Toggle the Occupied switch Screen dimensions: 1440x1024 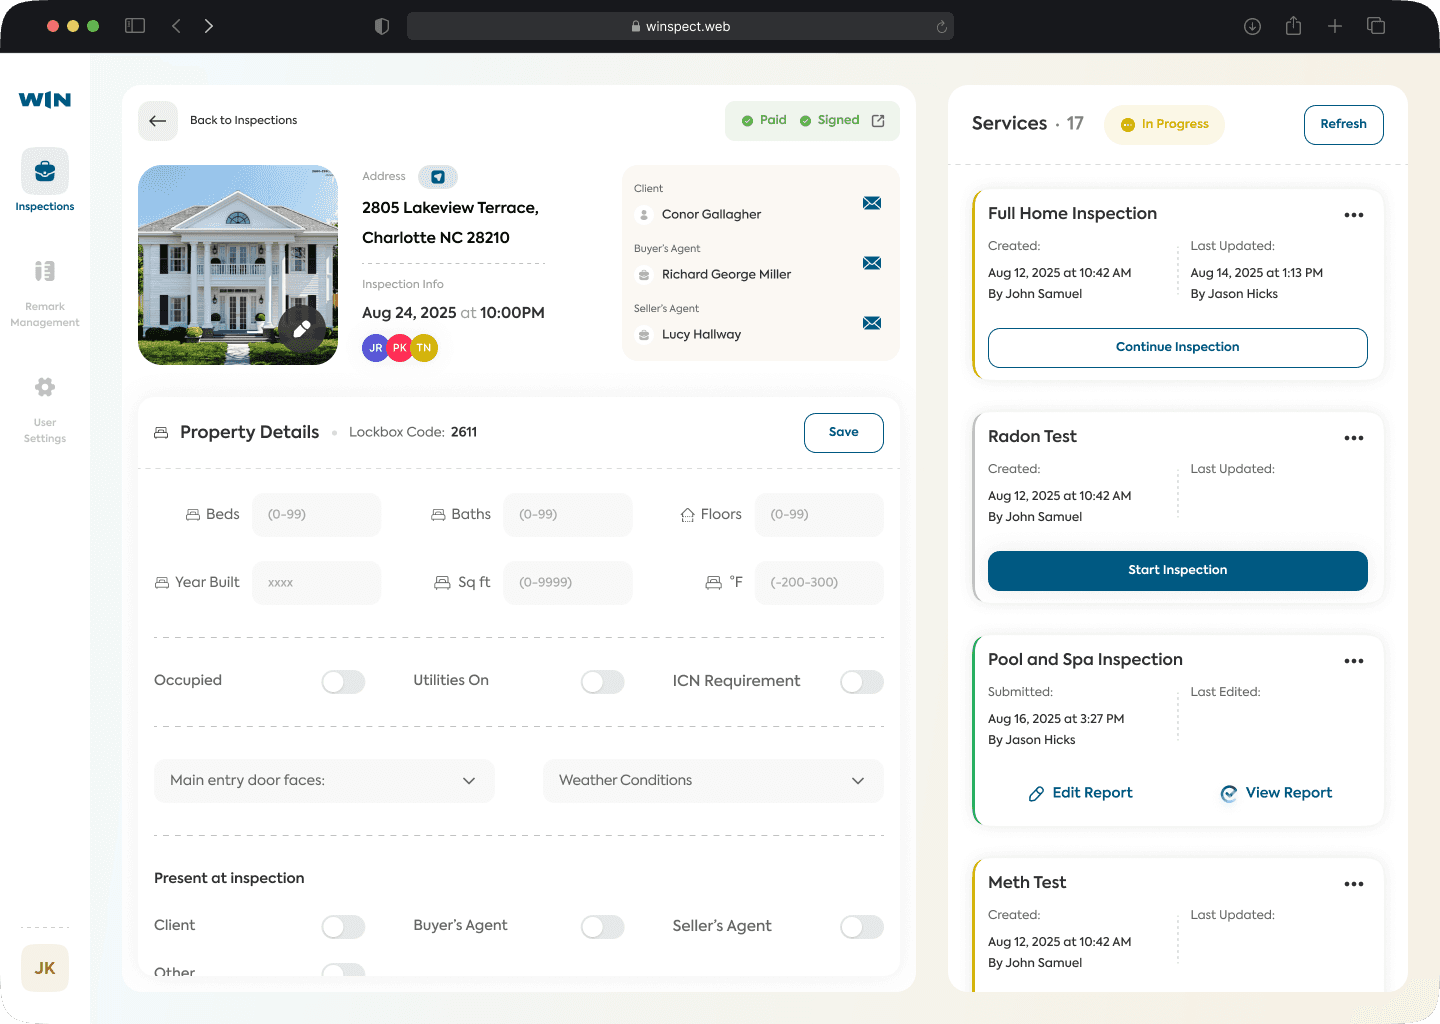(343, 682)
